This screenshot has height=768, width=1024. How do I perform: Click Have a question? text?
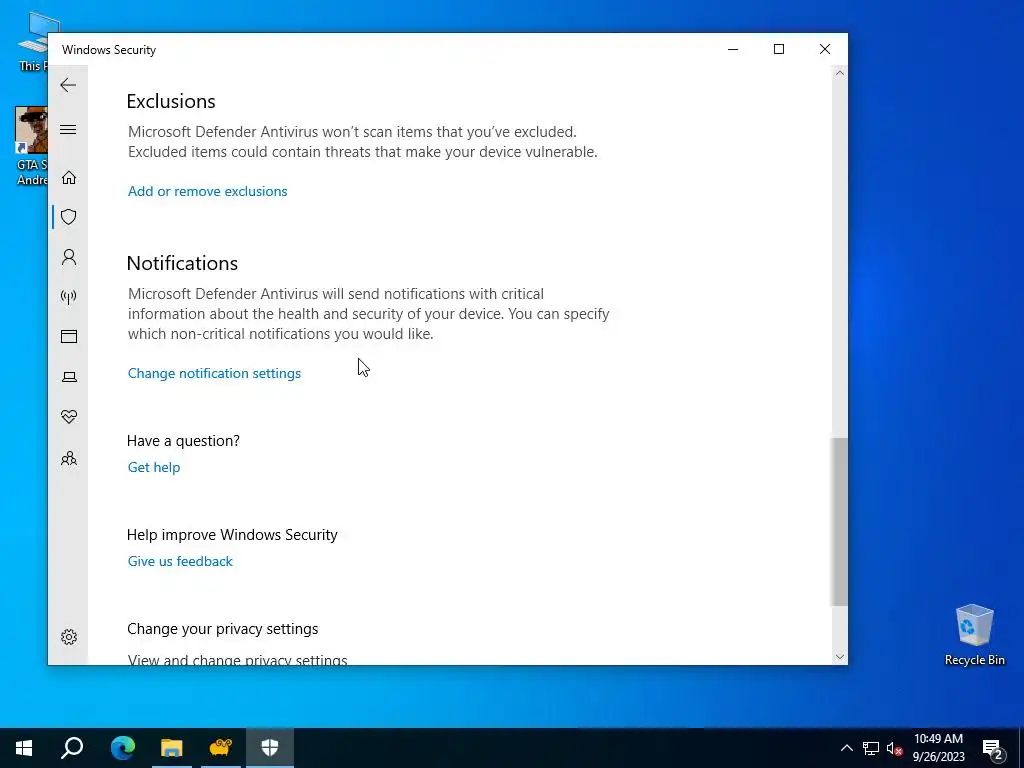[184, 441]
